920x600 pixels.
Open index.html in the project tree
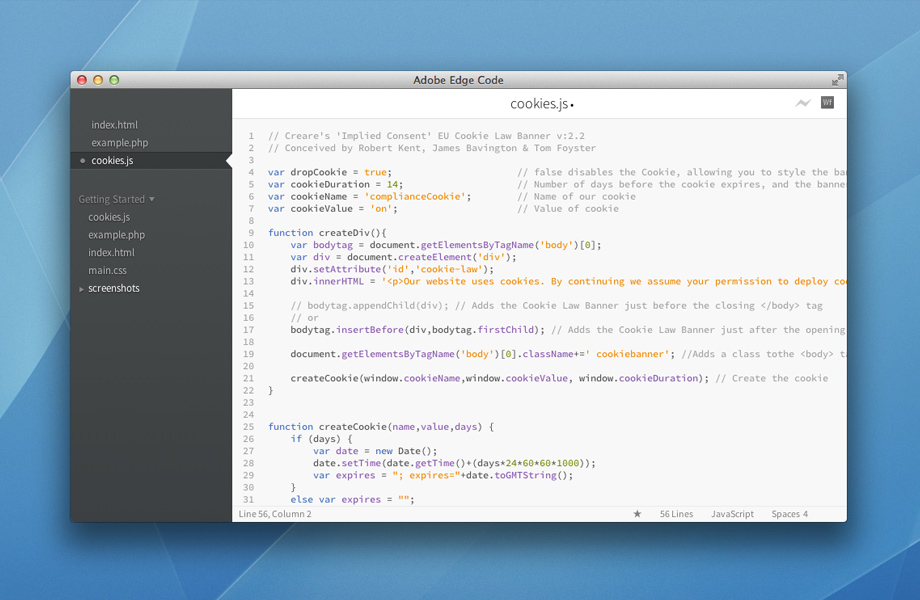(111, 253)
